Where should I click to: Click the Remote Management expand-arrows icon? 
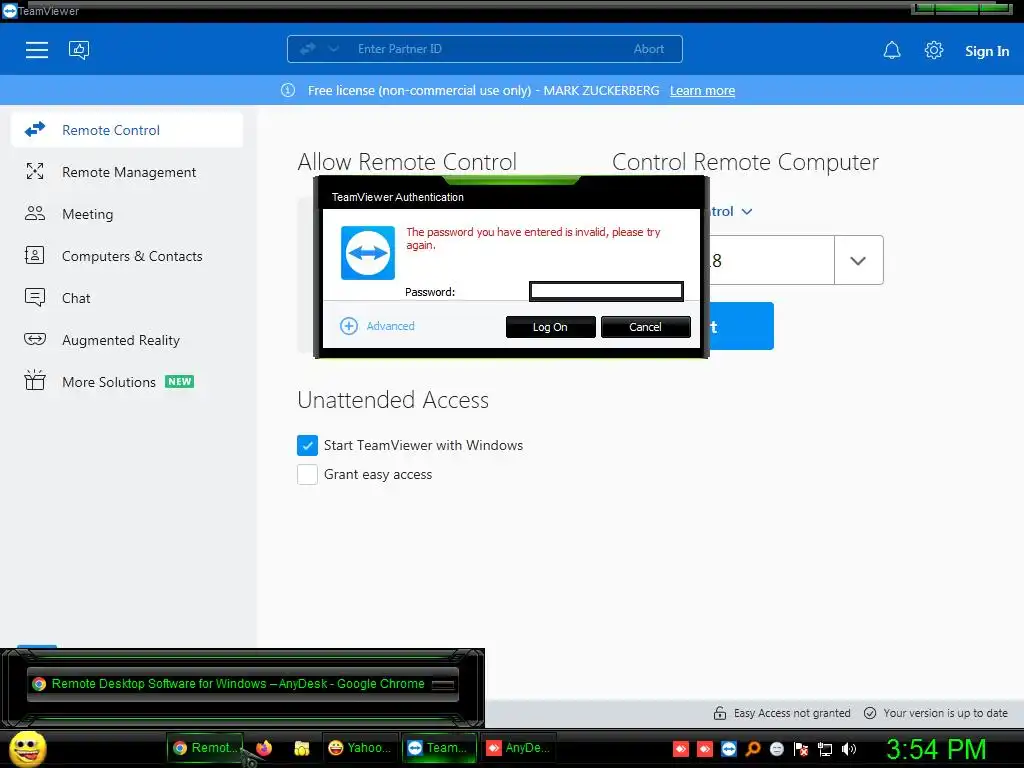coord(35,171)
